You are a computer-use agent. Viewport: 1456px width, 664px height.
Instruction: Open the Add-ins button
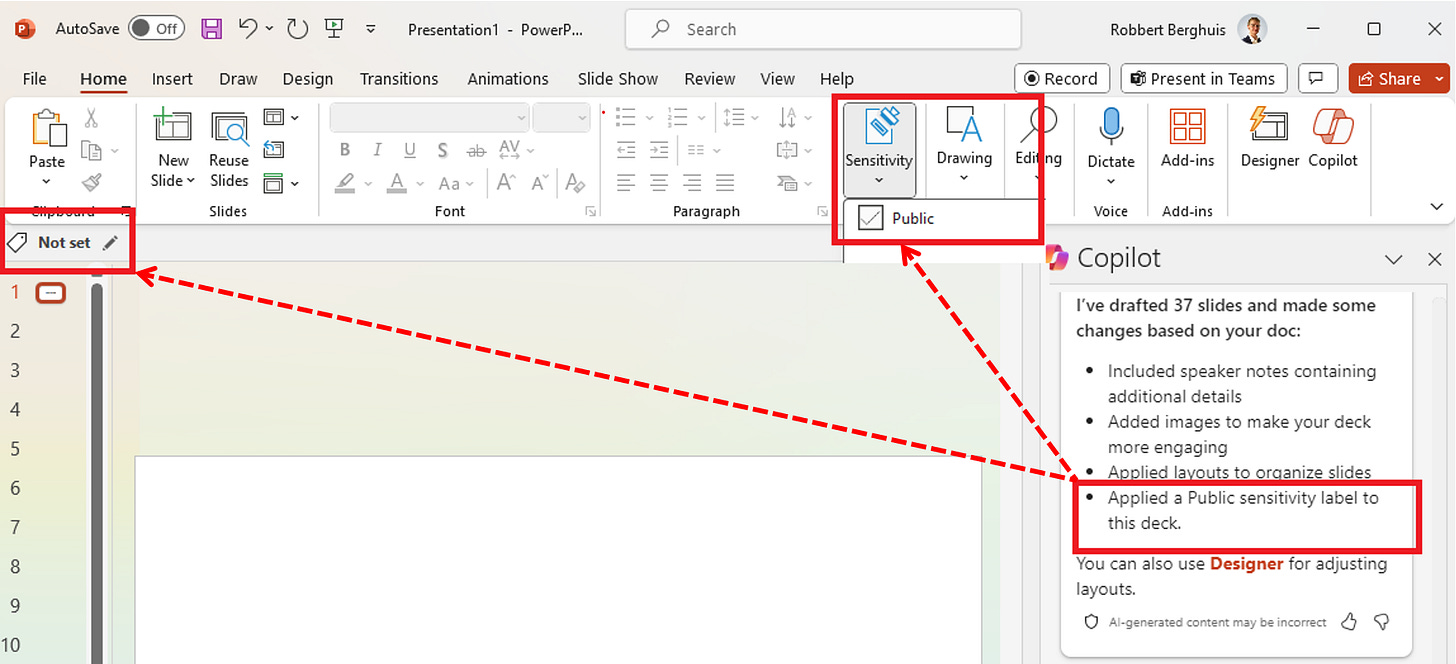point(1188,138)
